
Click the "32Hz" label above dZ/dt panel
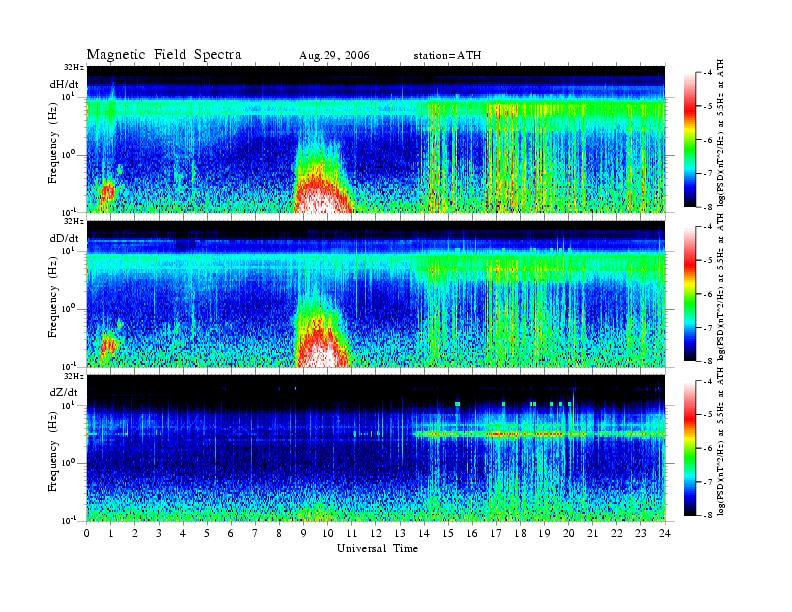74,376
